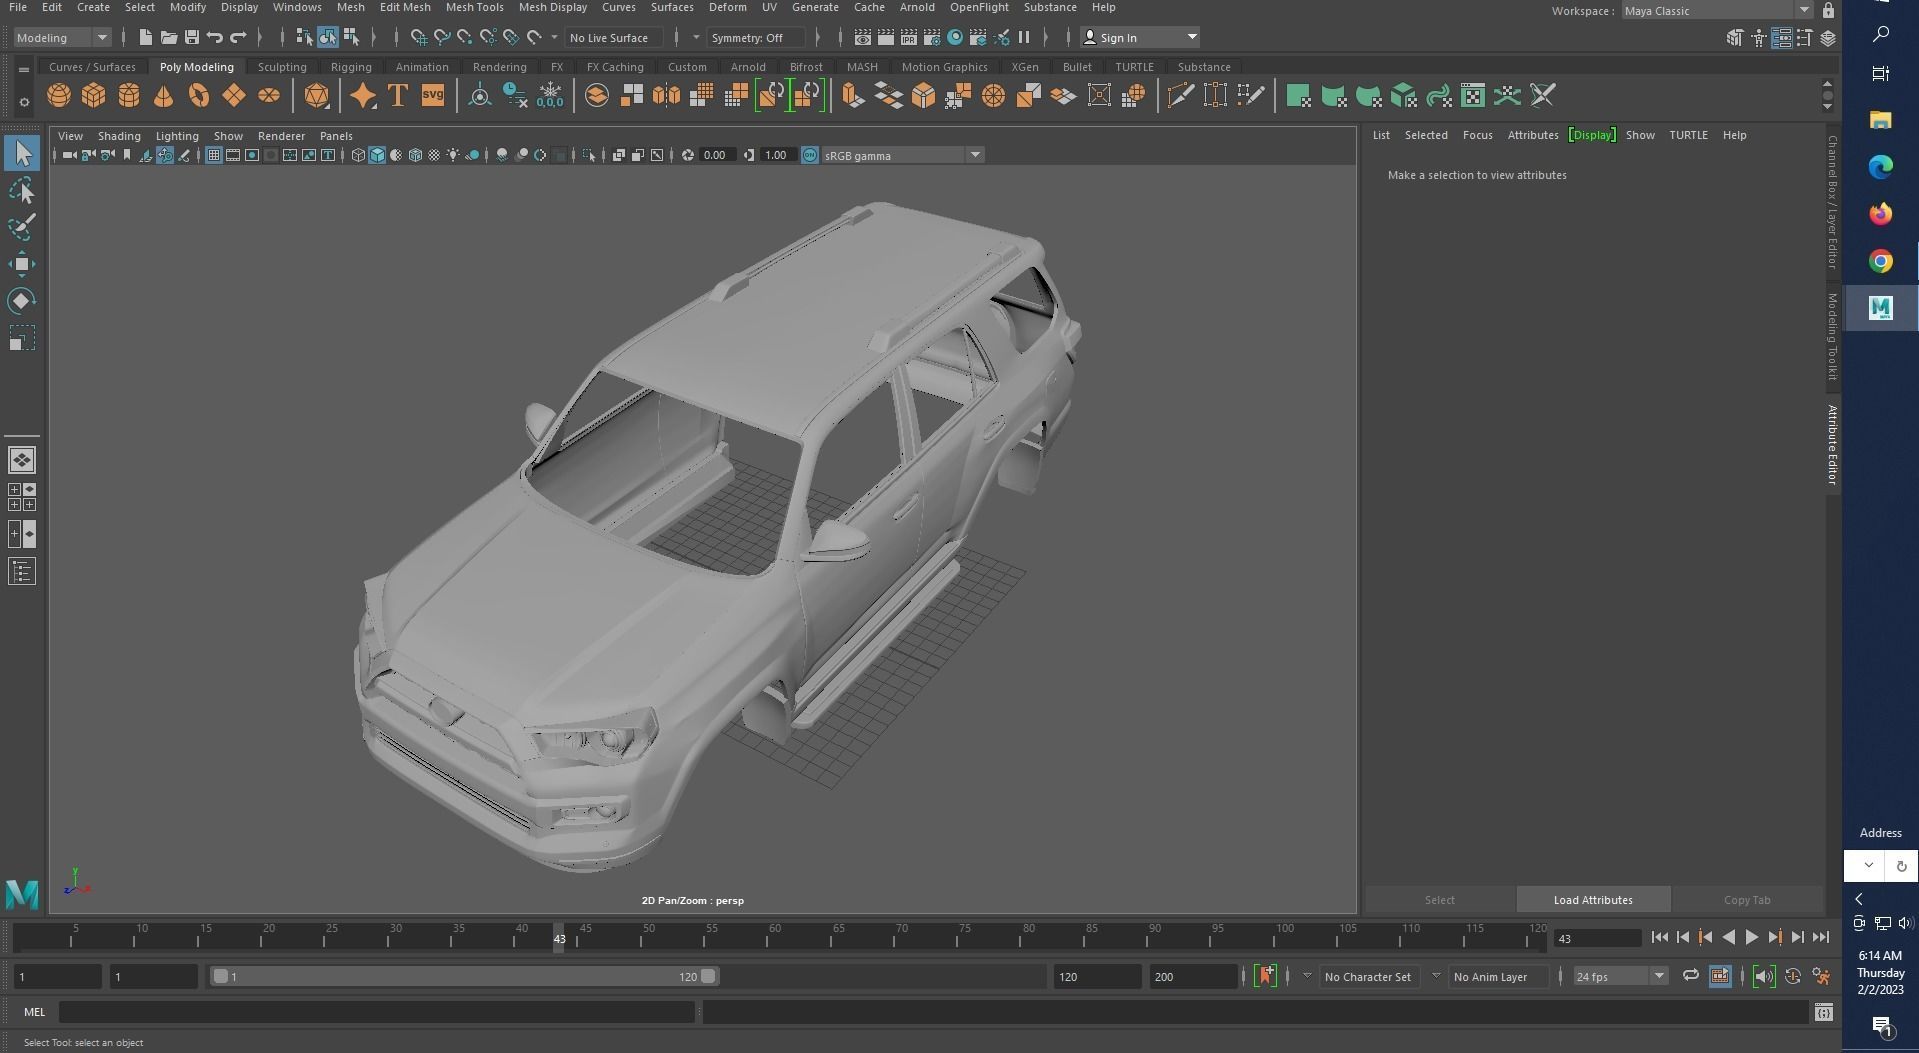Screen dimensions: 1919x1053
Task: Click the freeze transformations snowflake icon
Action: point(550,96)
